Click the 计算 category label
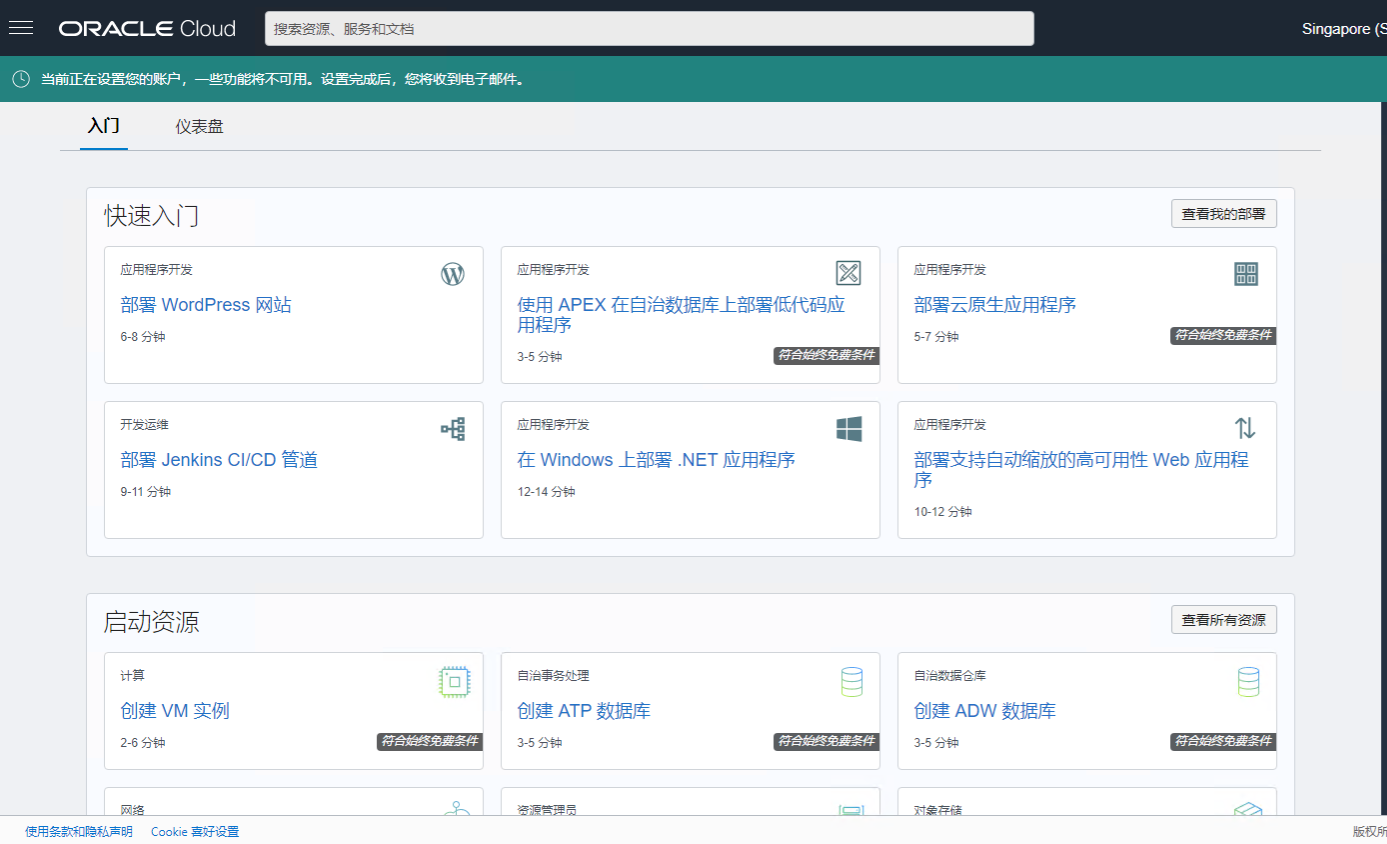This screenshot has height=844, width=1387. 132,676
